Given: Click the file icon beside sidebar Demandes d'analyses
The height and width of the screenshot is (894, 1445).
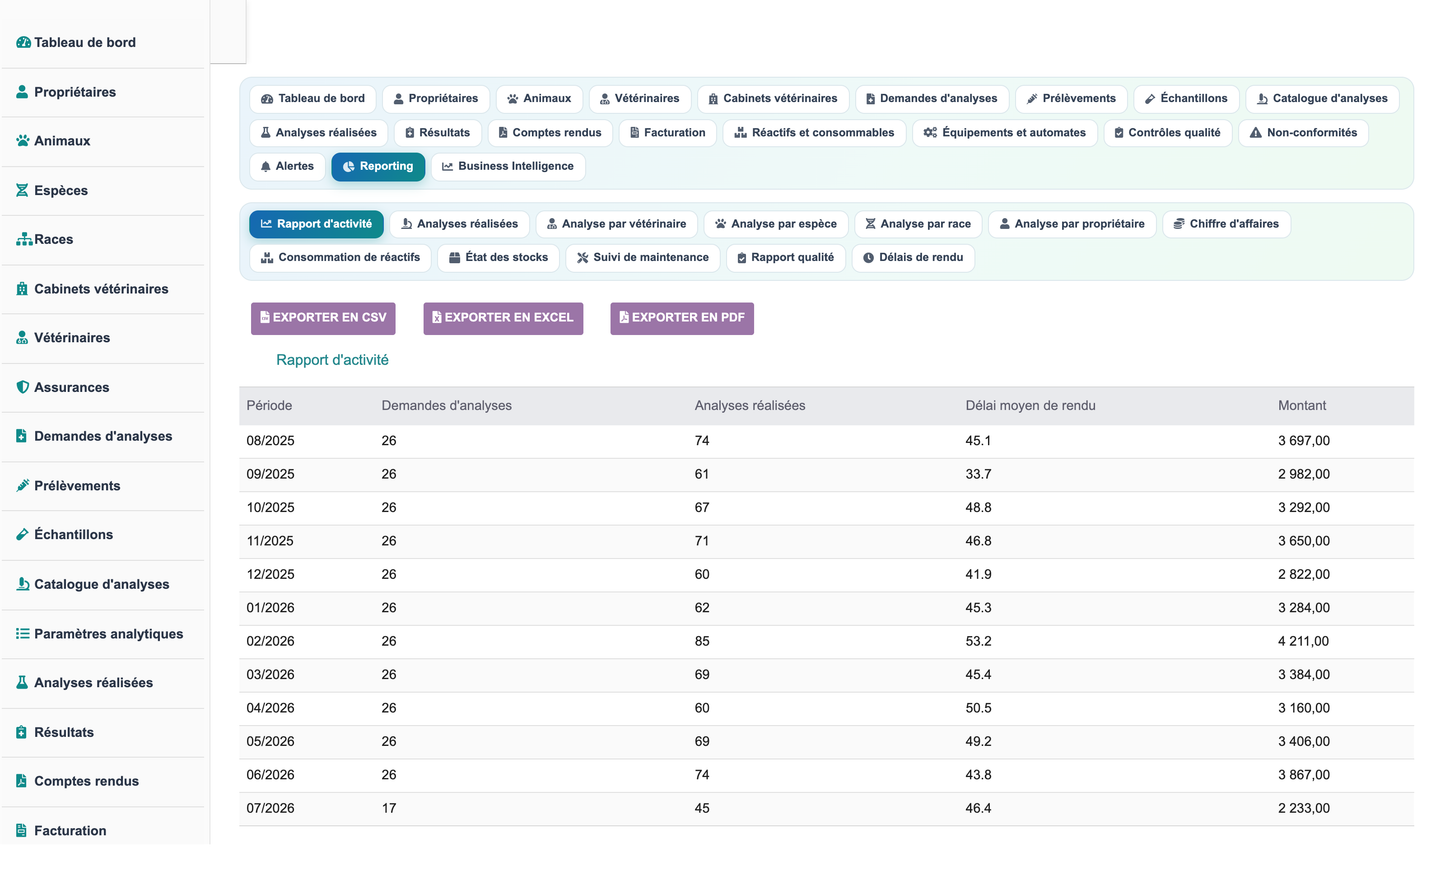Looking at the screenshot, I should point(22,436).
